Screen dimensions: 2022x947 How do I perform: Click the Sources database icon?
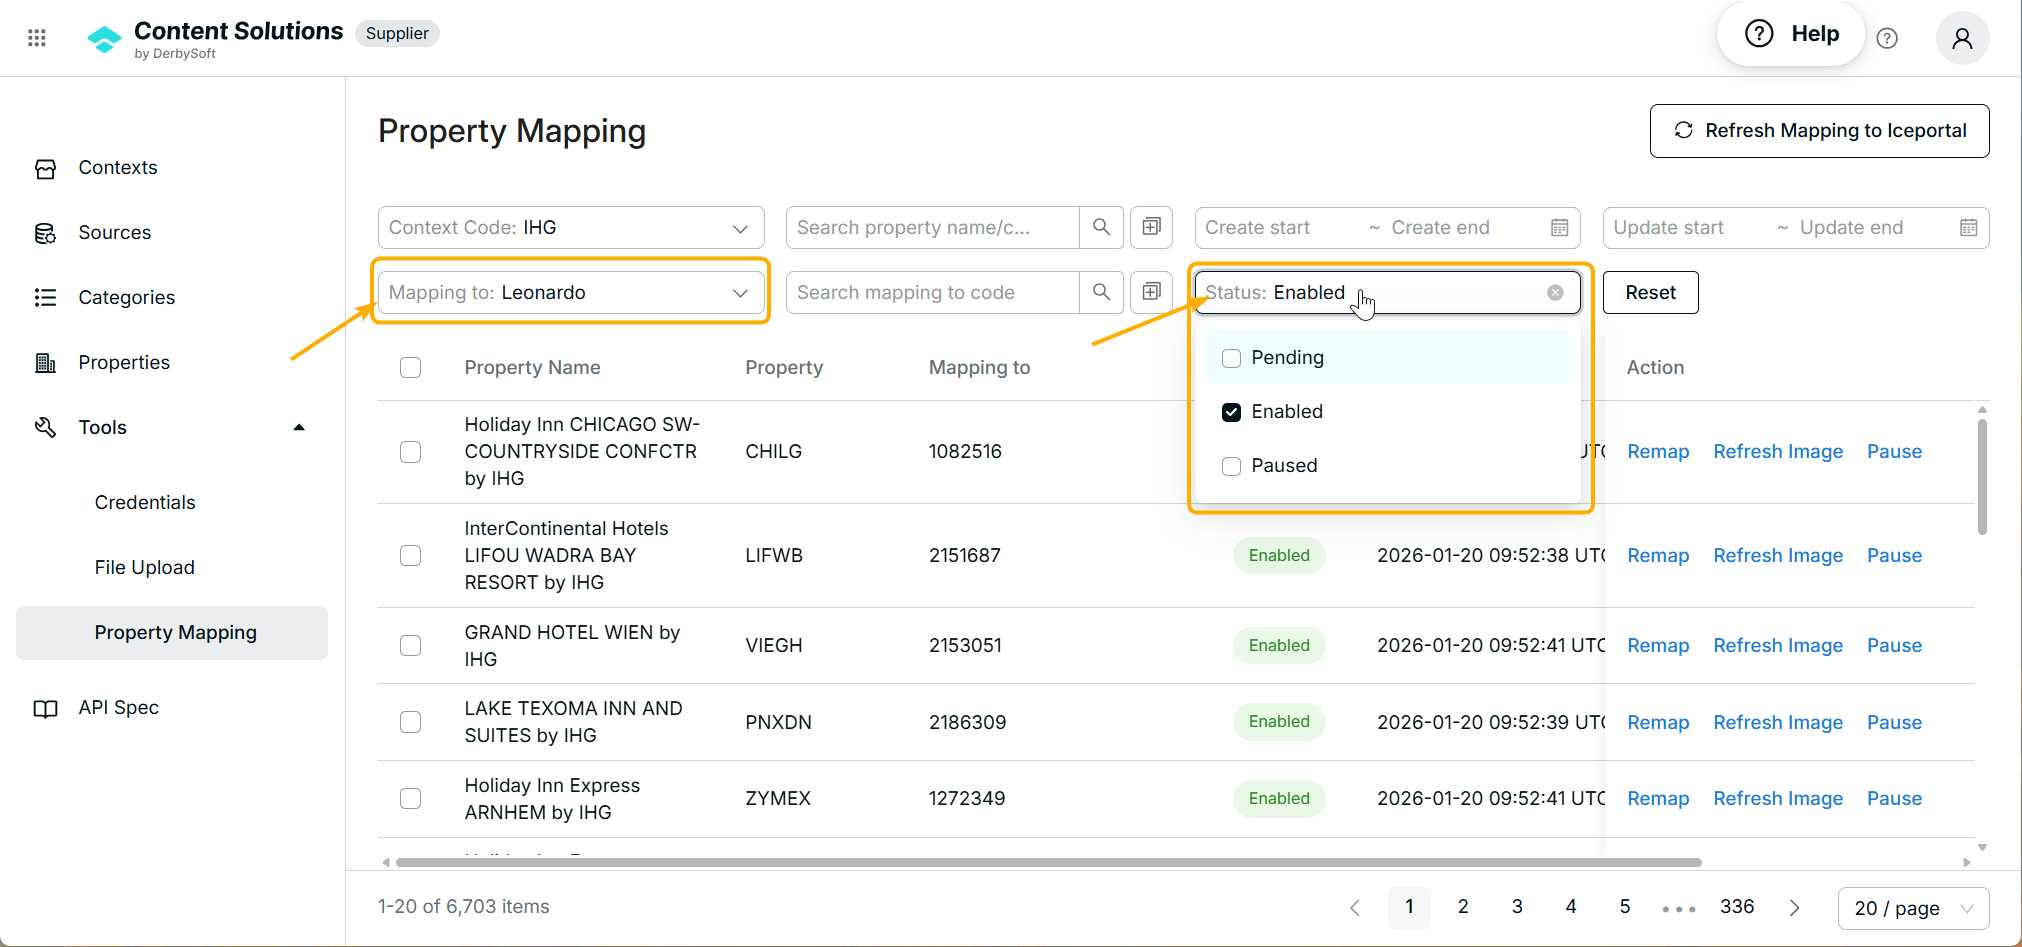coord(45,233)
